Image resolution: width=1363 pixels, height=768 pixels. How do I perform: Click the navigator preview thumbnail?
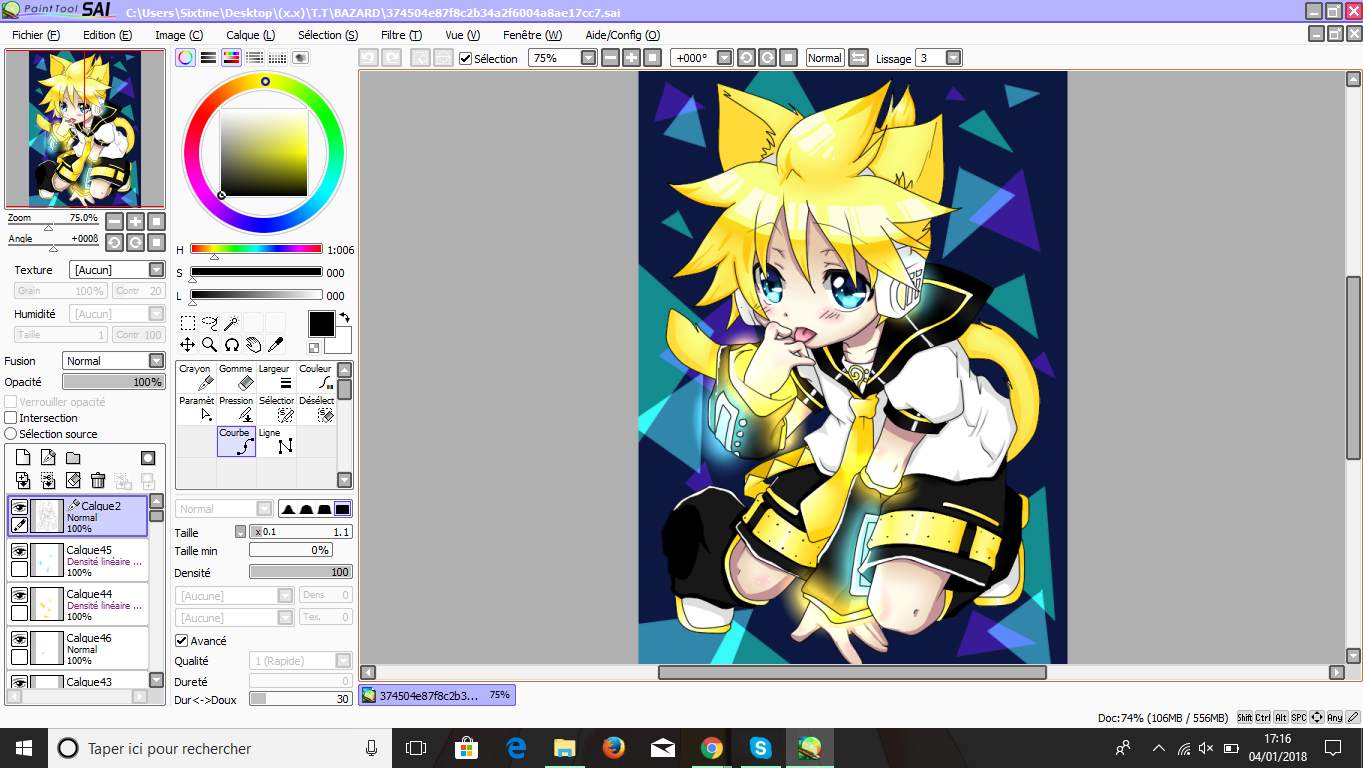coord(84,129)
